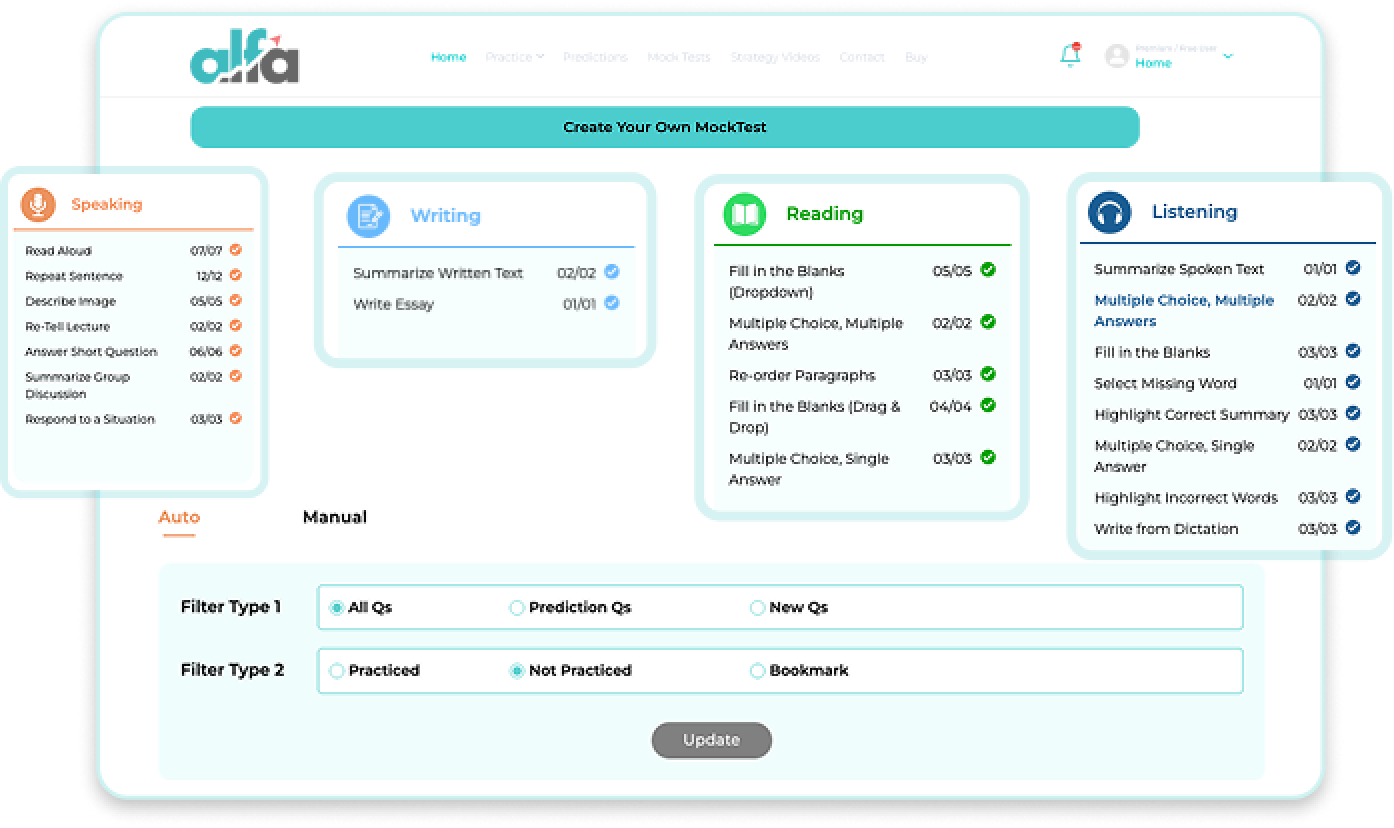This screenshot has width=1394, height=828.
Task: Open the Contact menu item
Action: tap(862, 57)
